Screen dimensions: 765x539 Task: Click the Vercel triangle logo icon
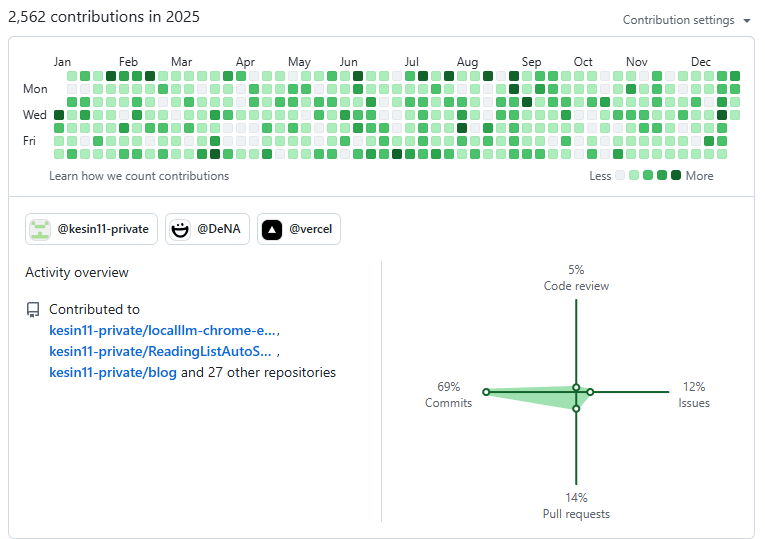click(271, 229)
